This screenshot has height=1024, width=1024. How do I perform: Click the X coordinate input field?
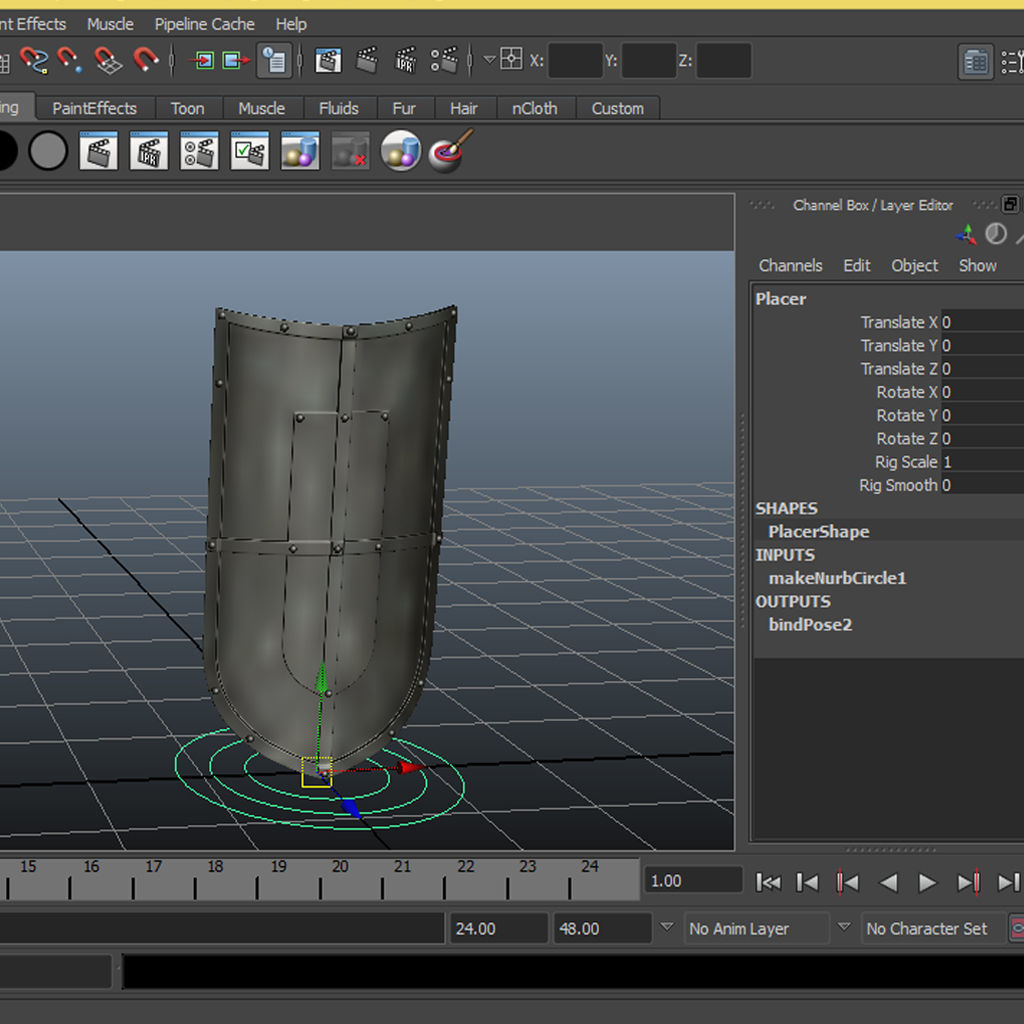pyautogui.click(x=575, y=61)
